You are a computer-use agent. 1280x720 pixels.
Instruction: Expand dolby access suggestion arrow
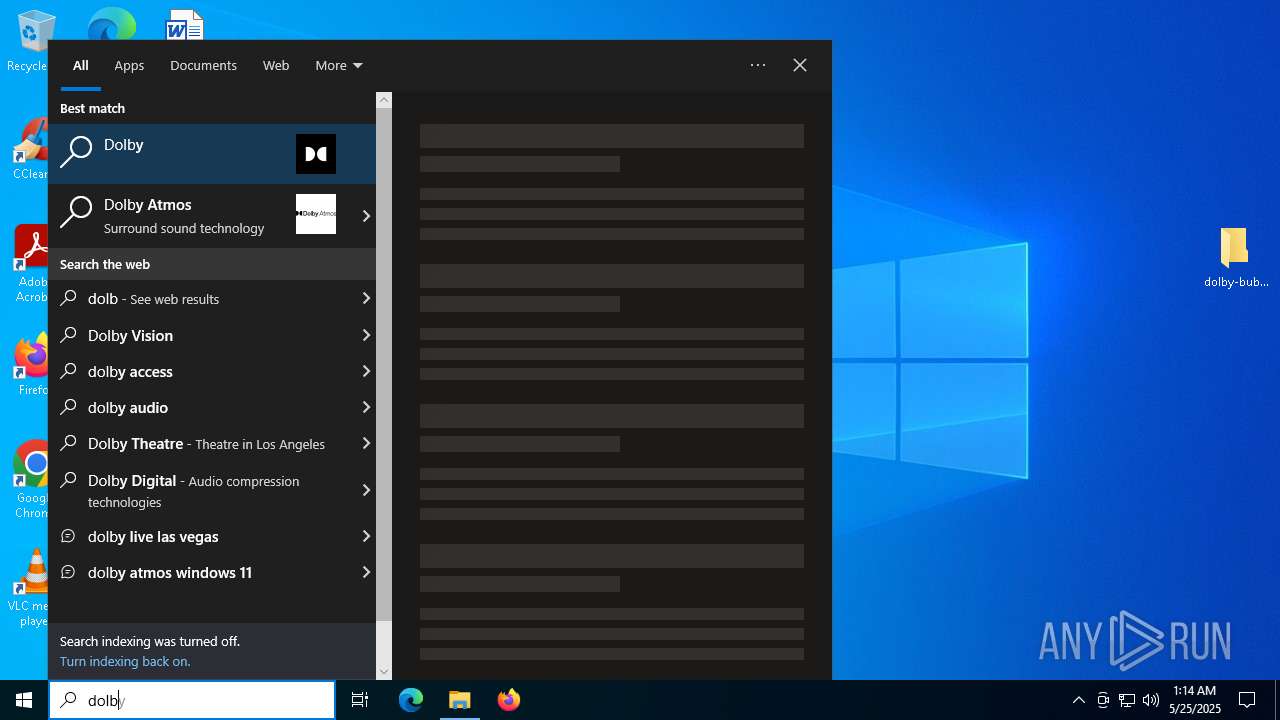[x=366, y=371]
